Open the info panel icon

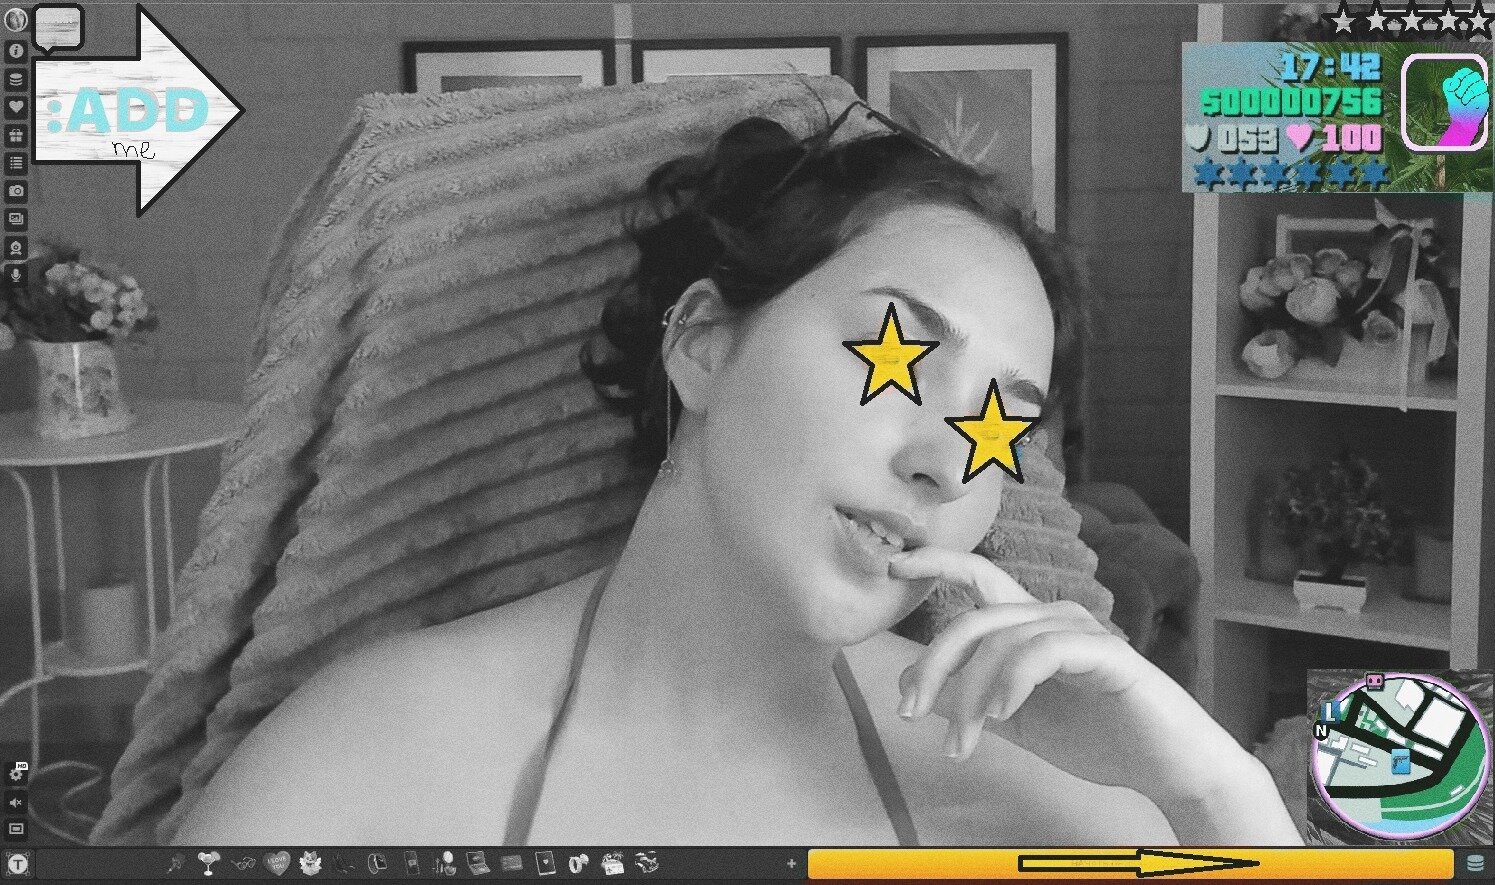[x=16, y=50]
